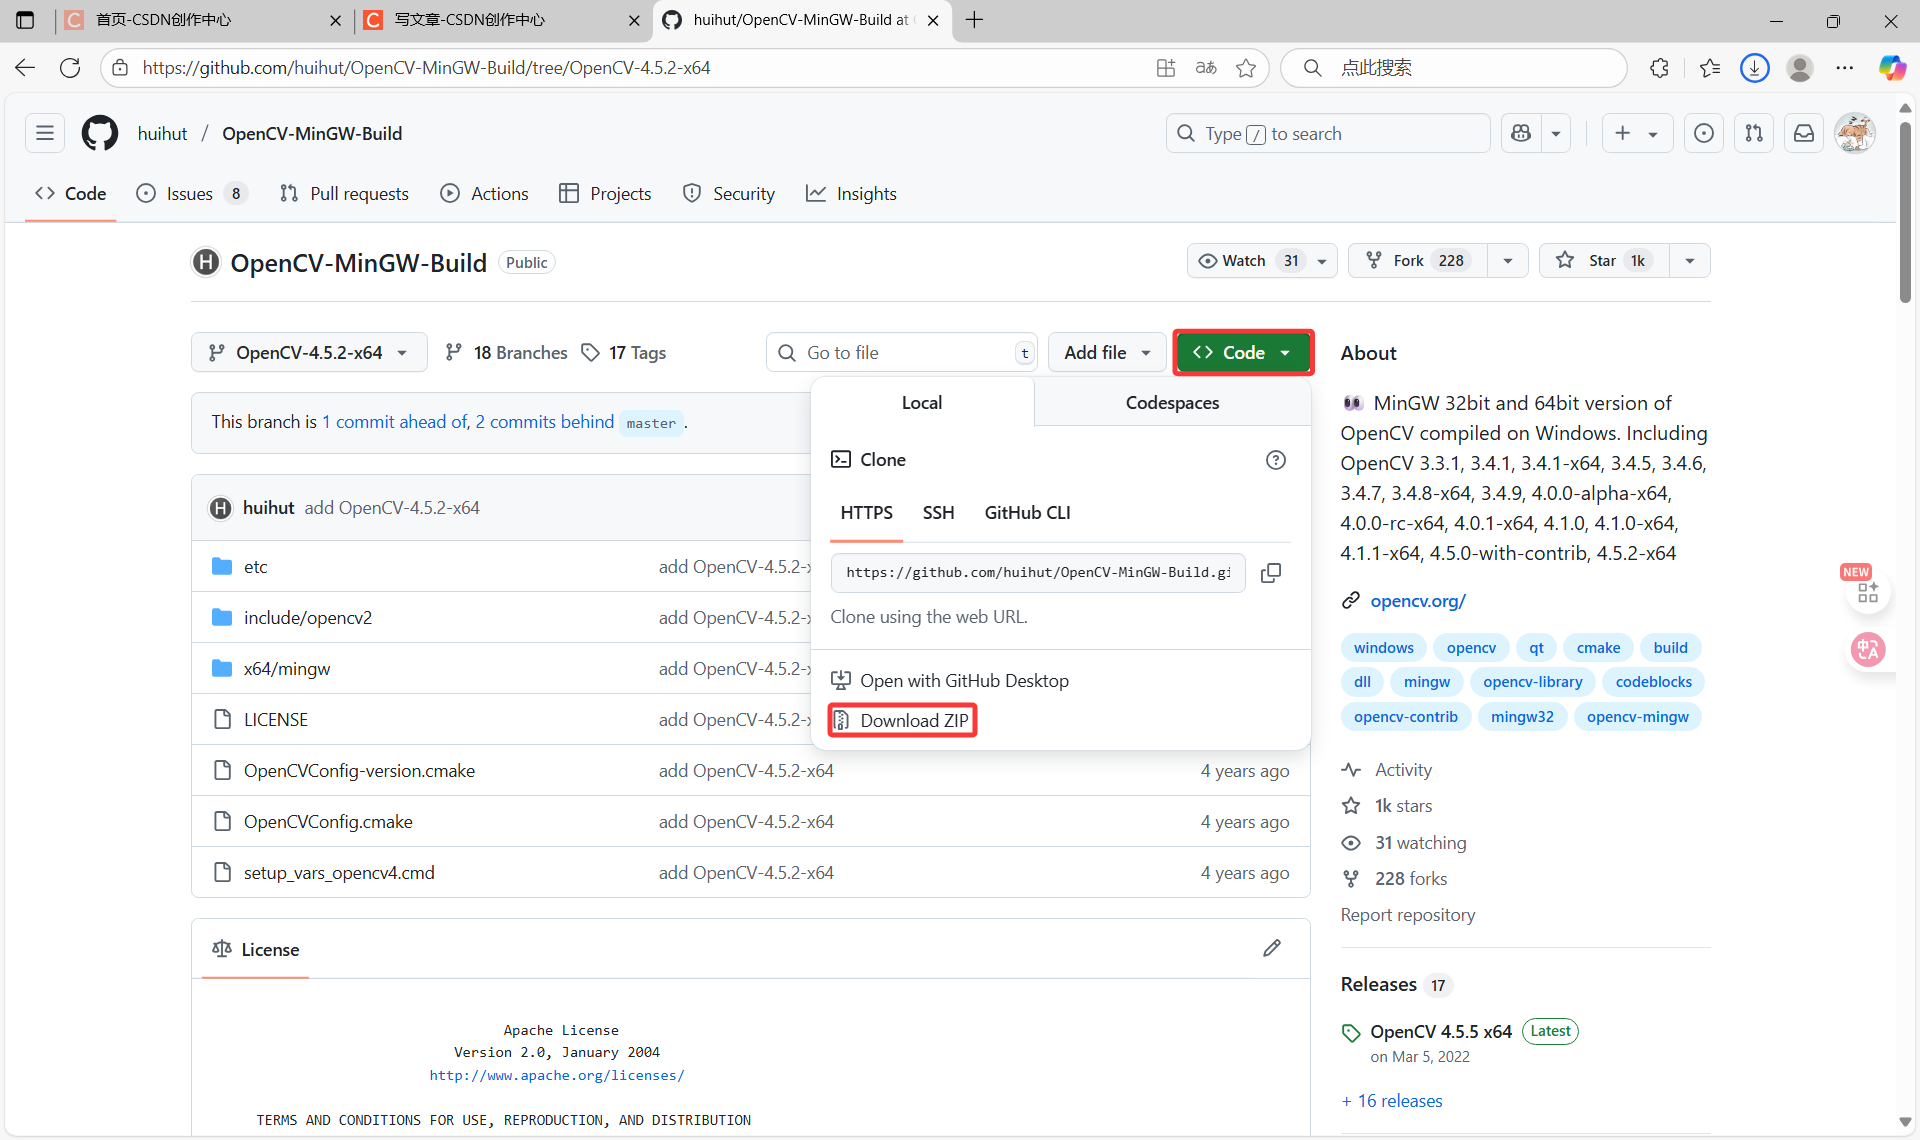
Task: Copy the clone URL to clipboard
Action: coord(1271,573)
